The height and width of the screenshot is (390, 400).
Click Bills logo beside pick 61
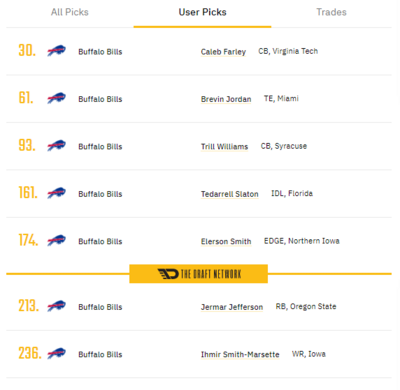click(56, 98)
